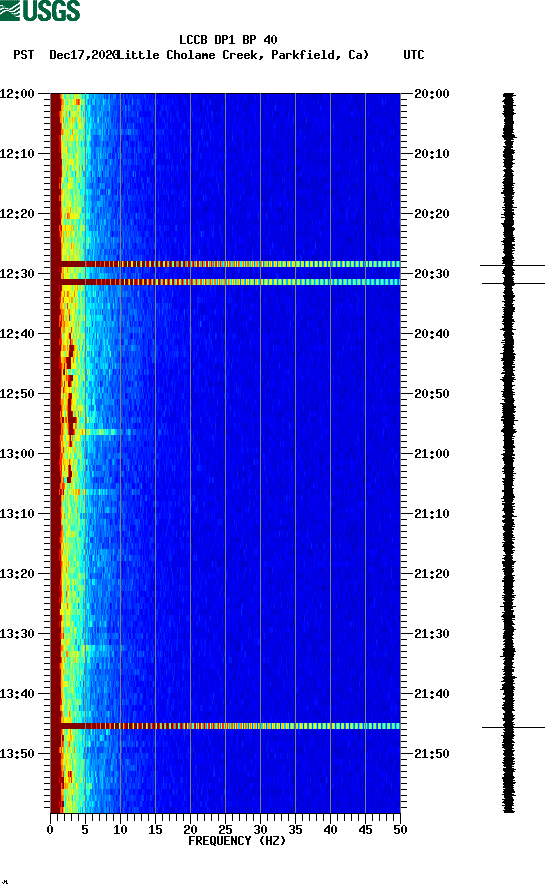The width and height of the screenshot is (552, 893).
Task: Select the 'LCCB DP1 BP 40' title text
Action: [x=228, y=40]
